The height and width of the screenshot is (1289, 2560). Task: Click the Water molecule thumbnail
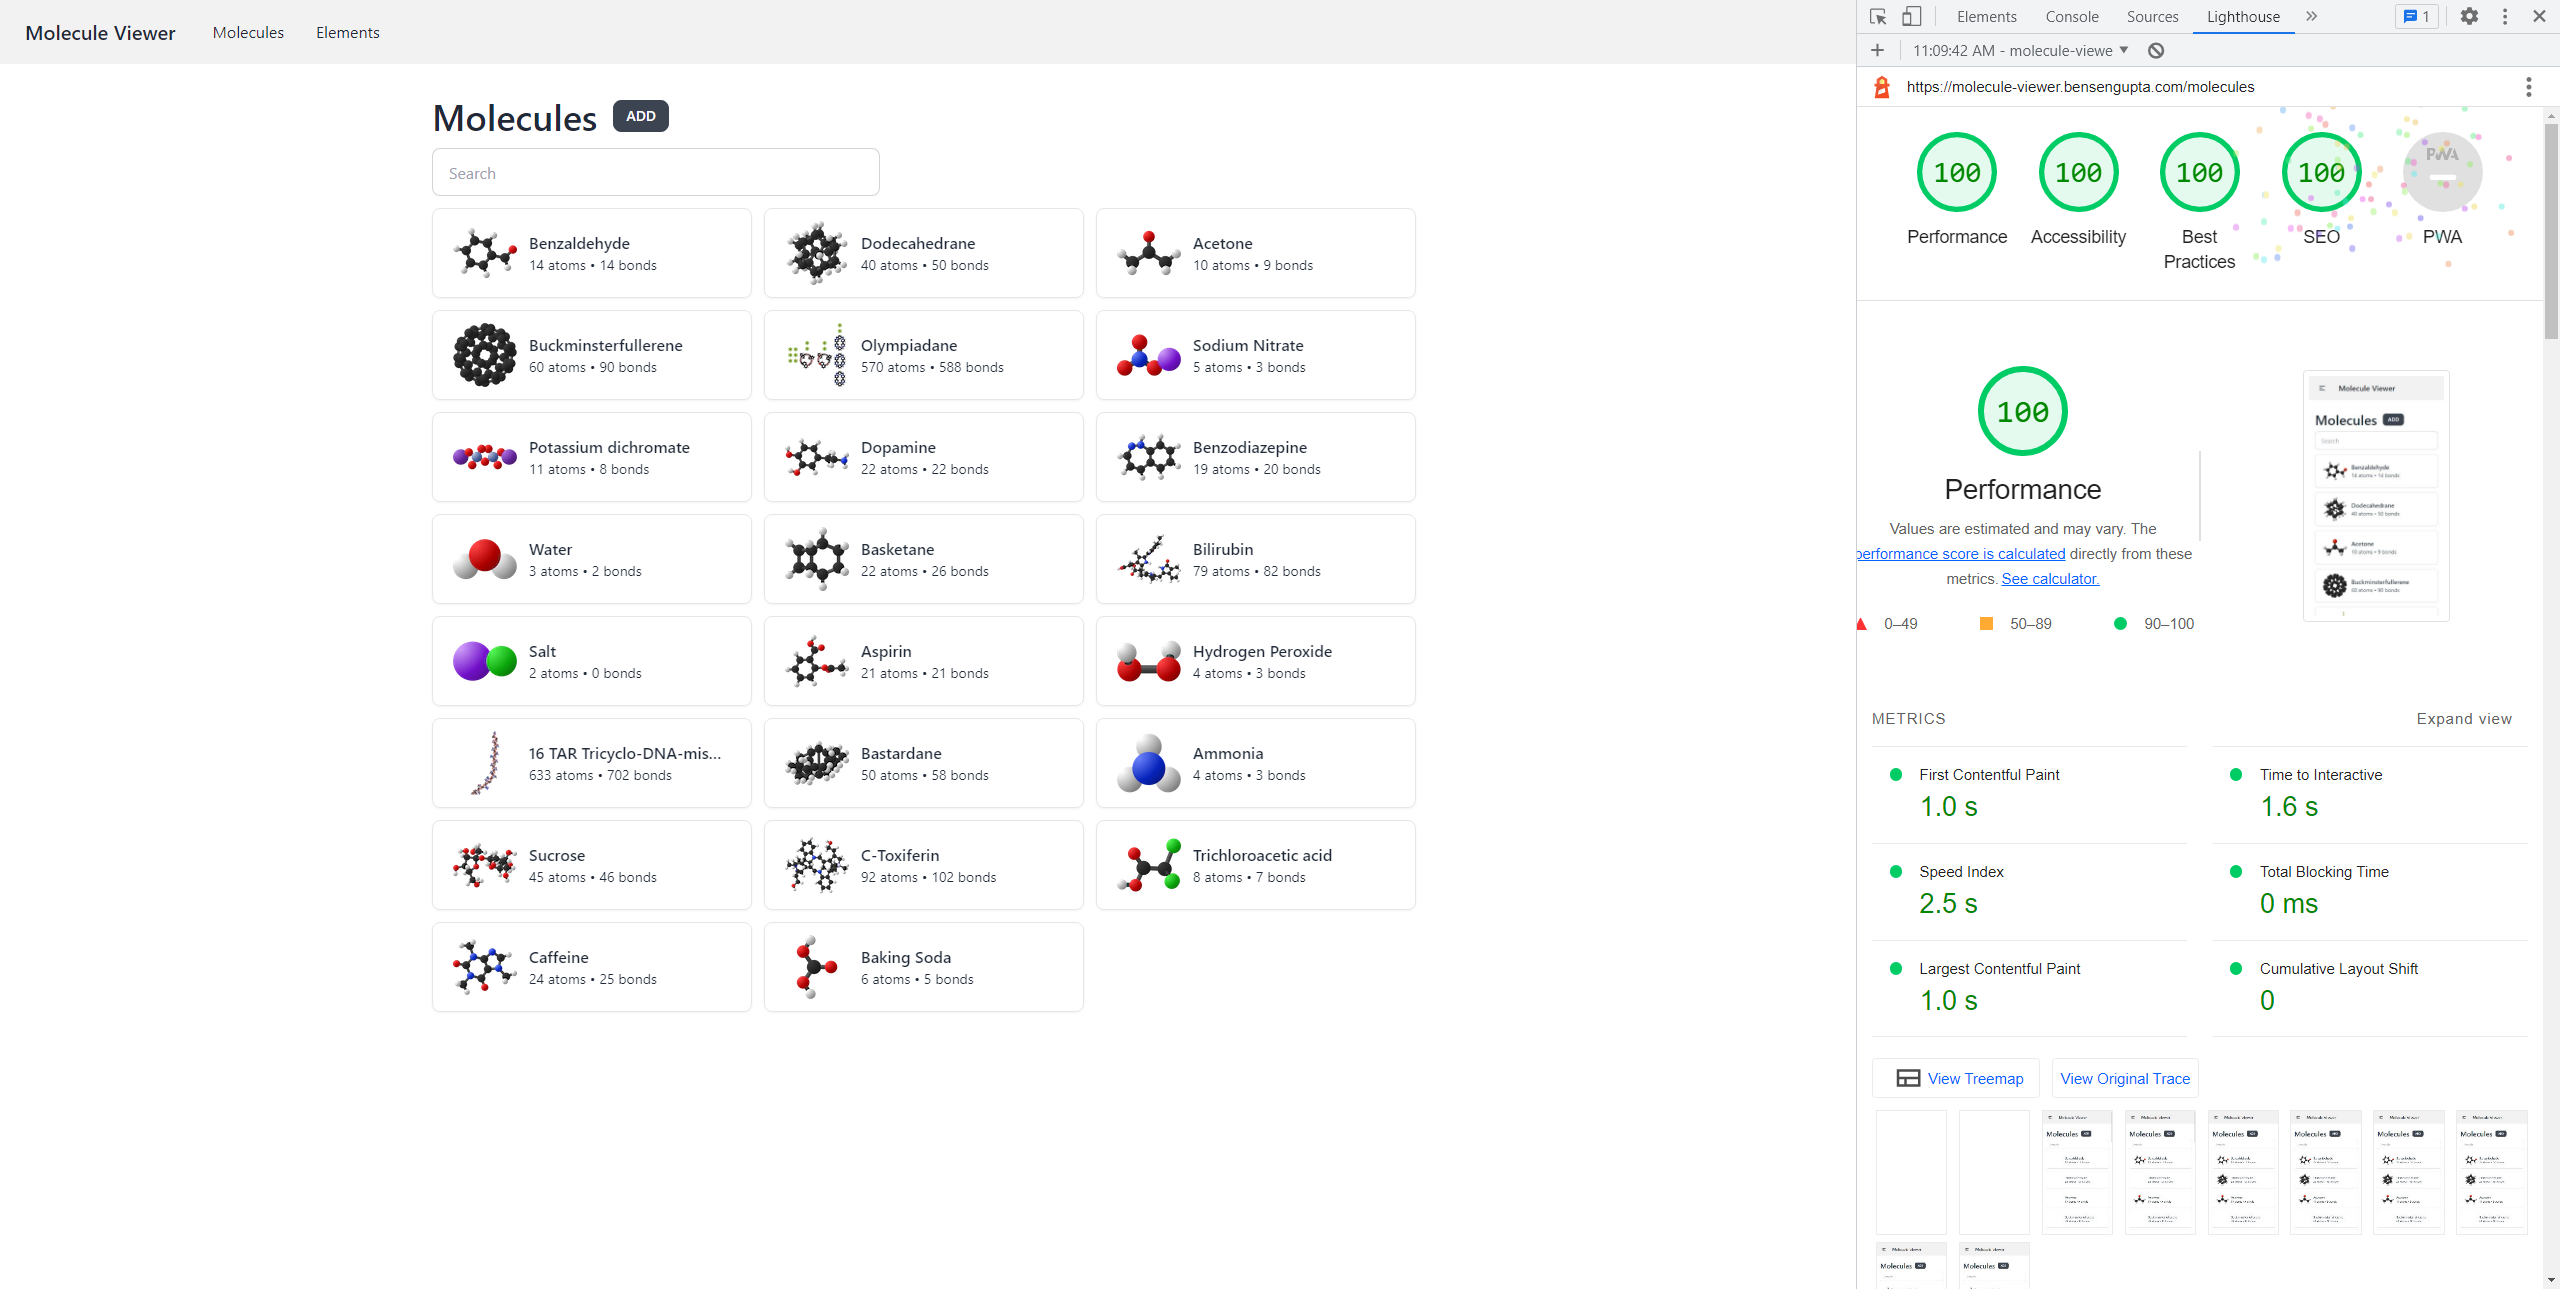485,559
